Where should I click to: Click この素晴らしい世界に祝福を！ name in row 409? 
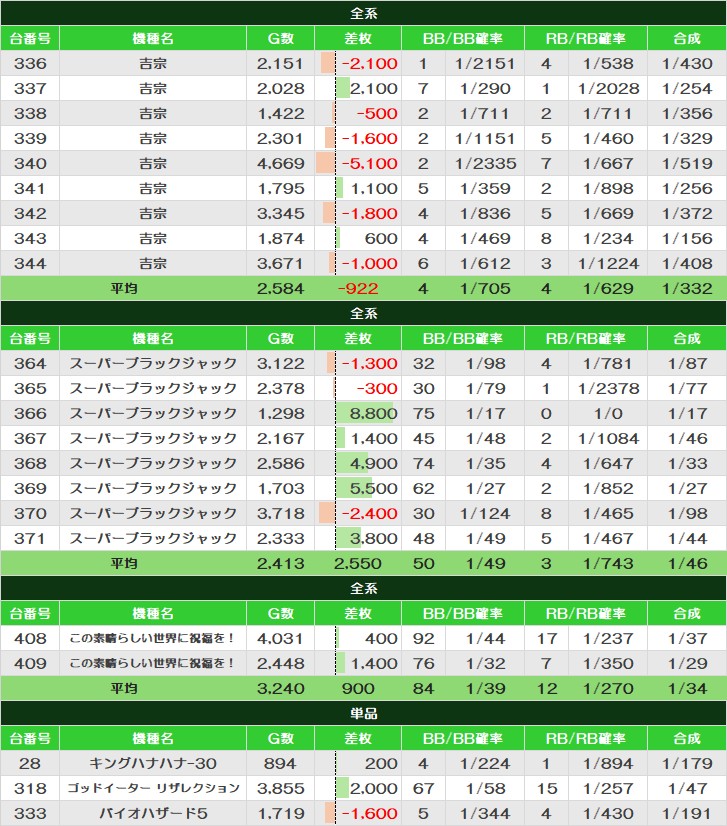tap(153, 664)
